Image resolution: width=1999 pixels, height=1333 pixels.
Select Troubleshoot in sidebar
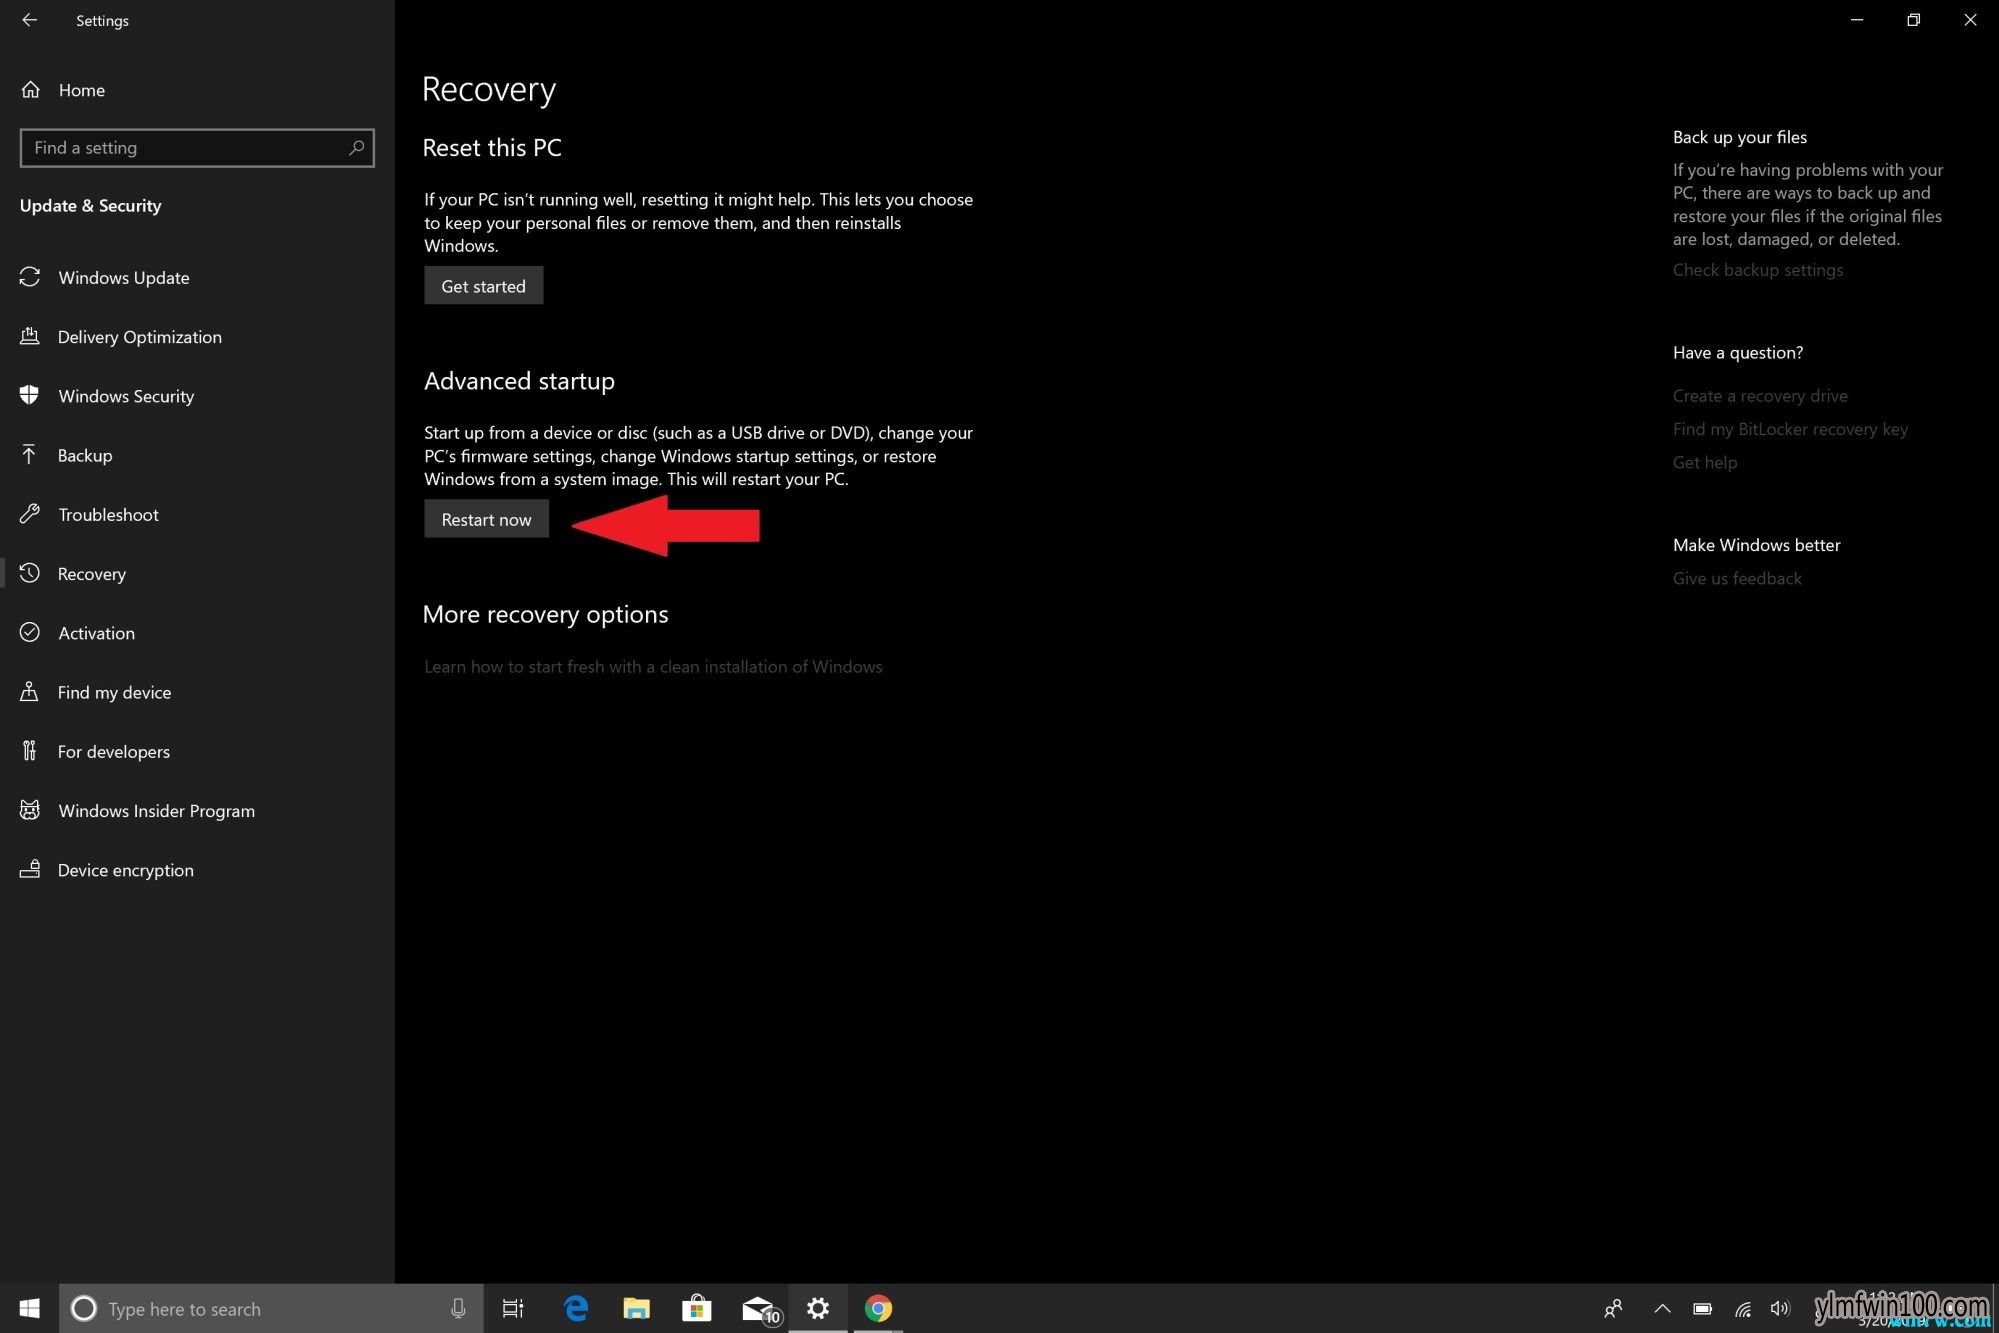point(108,514)
